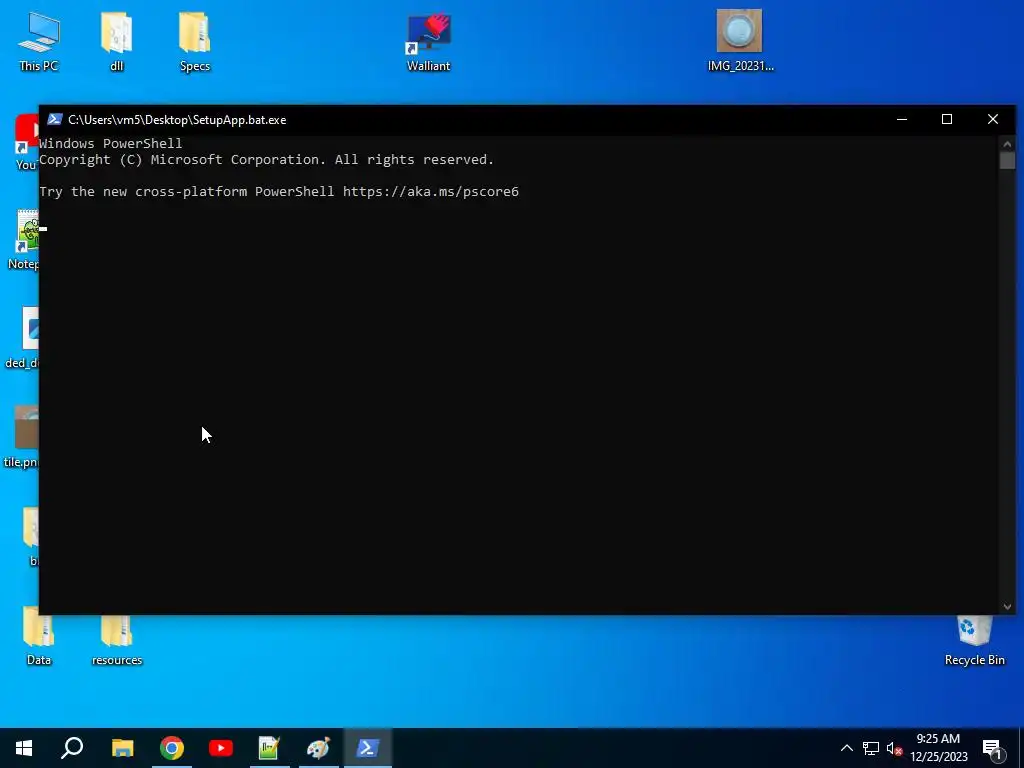Open network status tray icon
Image resolution: width=1024 pixels, height=768 pixels.
pos(871,748)
